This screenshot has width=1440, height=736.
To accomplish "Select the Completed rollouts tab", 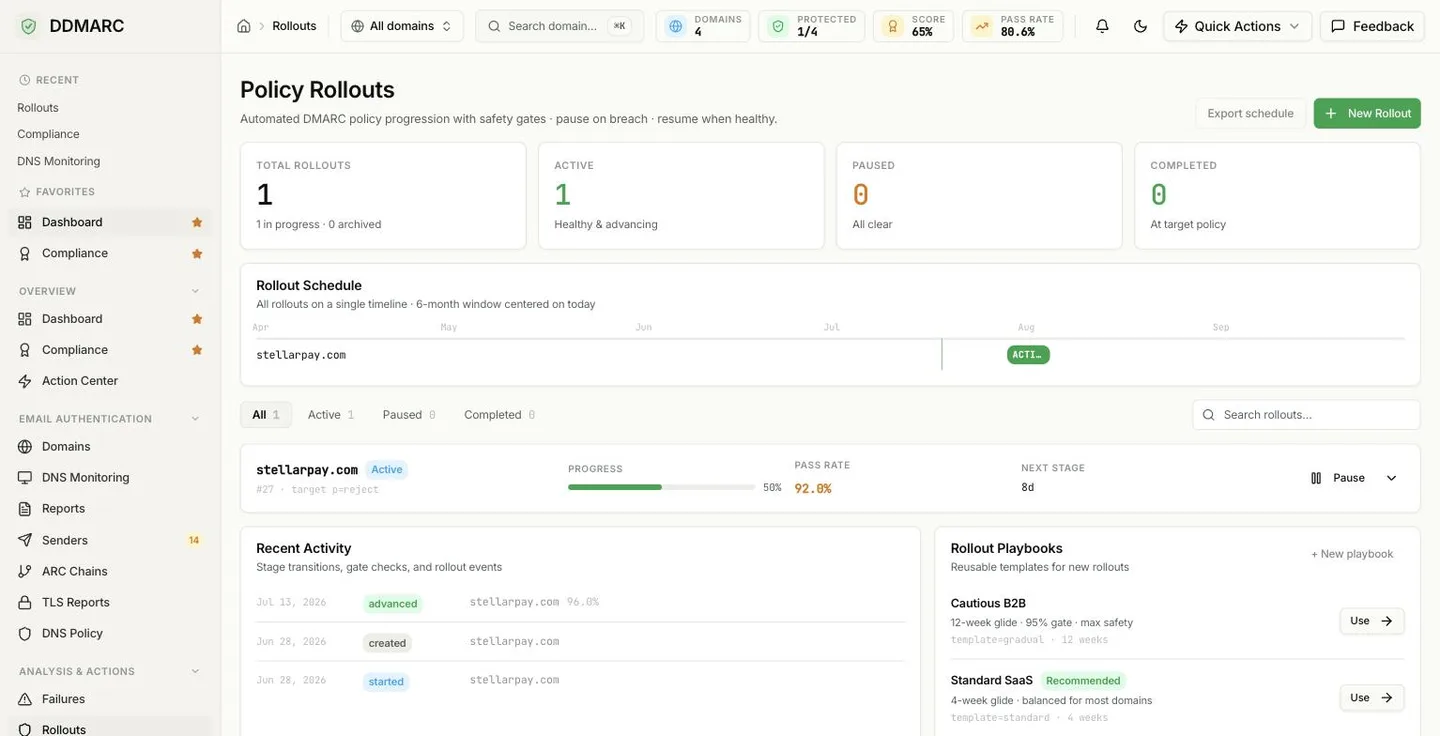I will coord(499,415).
